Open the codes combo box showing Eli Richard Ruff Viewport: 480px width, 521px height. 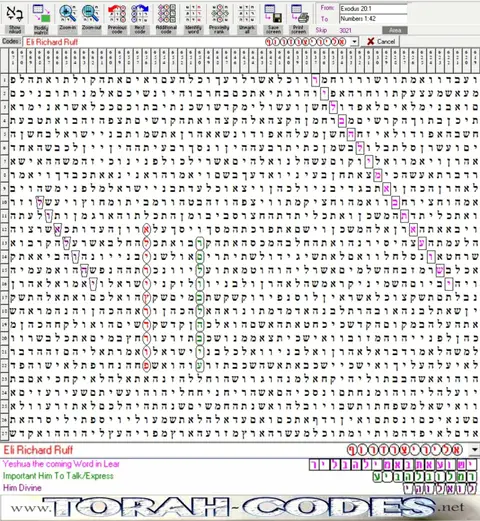[190, 42]
